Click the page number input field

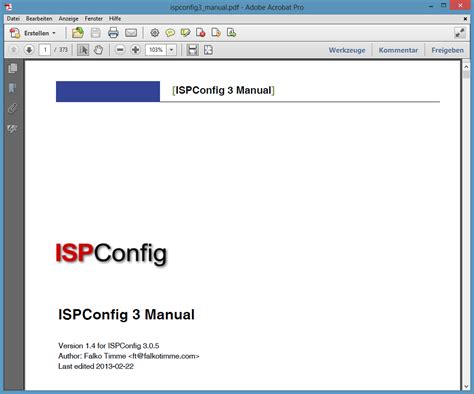pyautogui.click(x=45, y=50)
